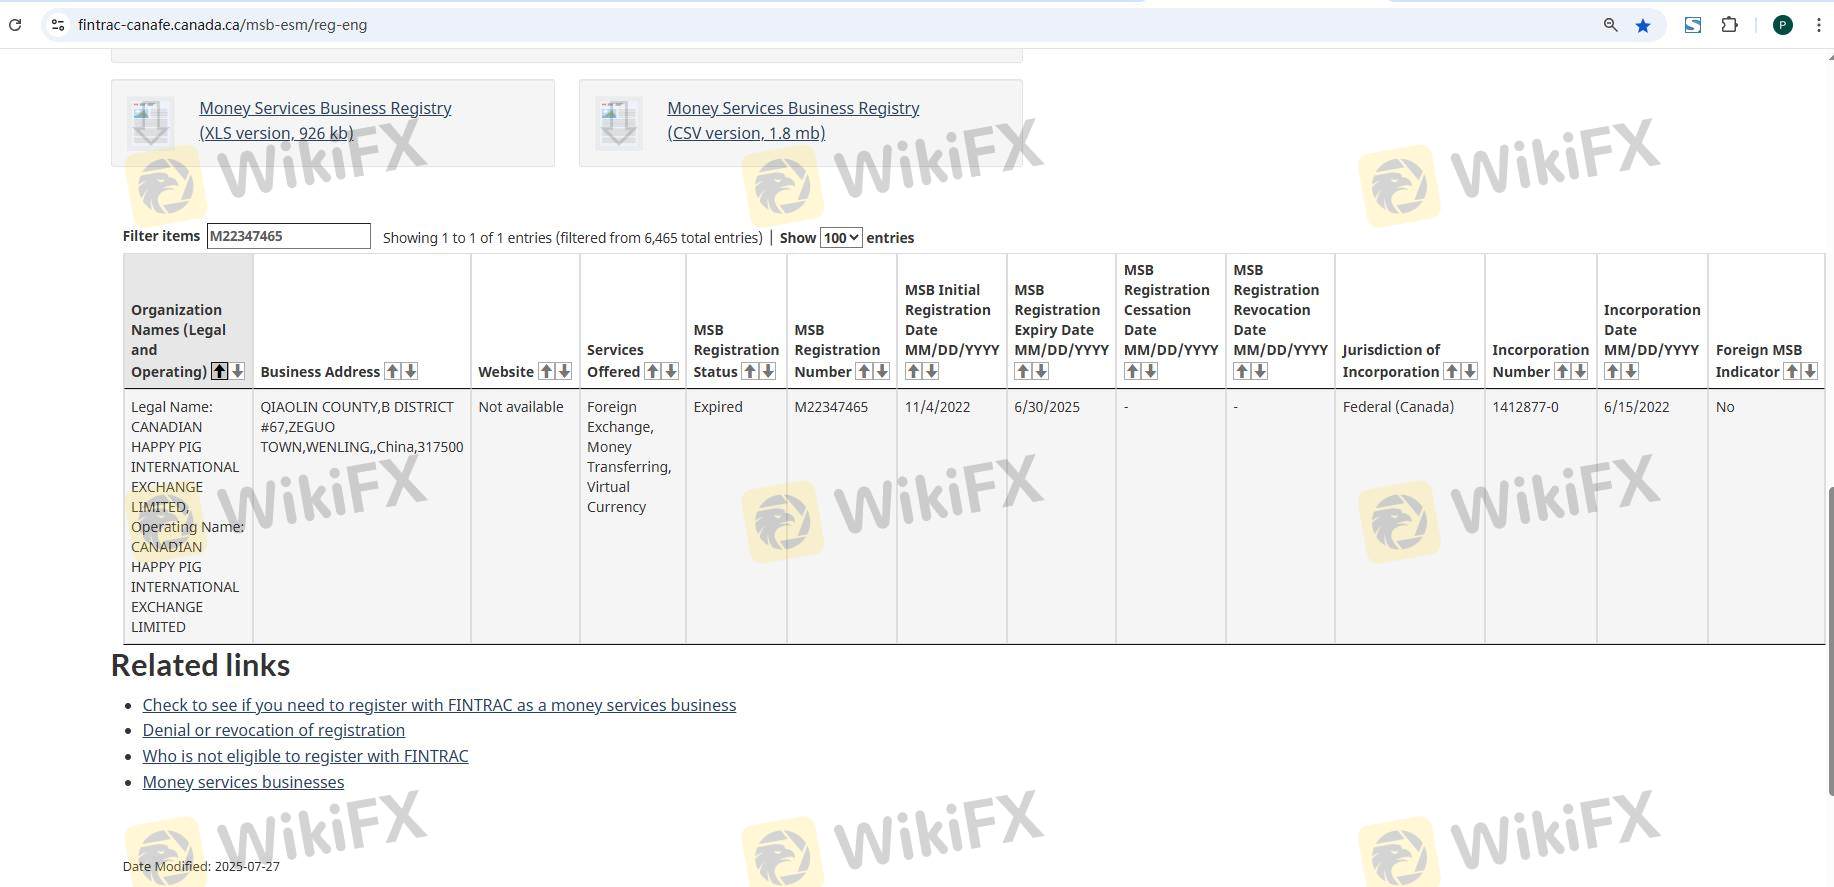The height and width of the screenshot is (887, 1834).
Task: Sort Organization Names column ascending
Action: (x=219, y=371)
